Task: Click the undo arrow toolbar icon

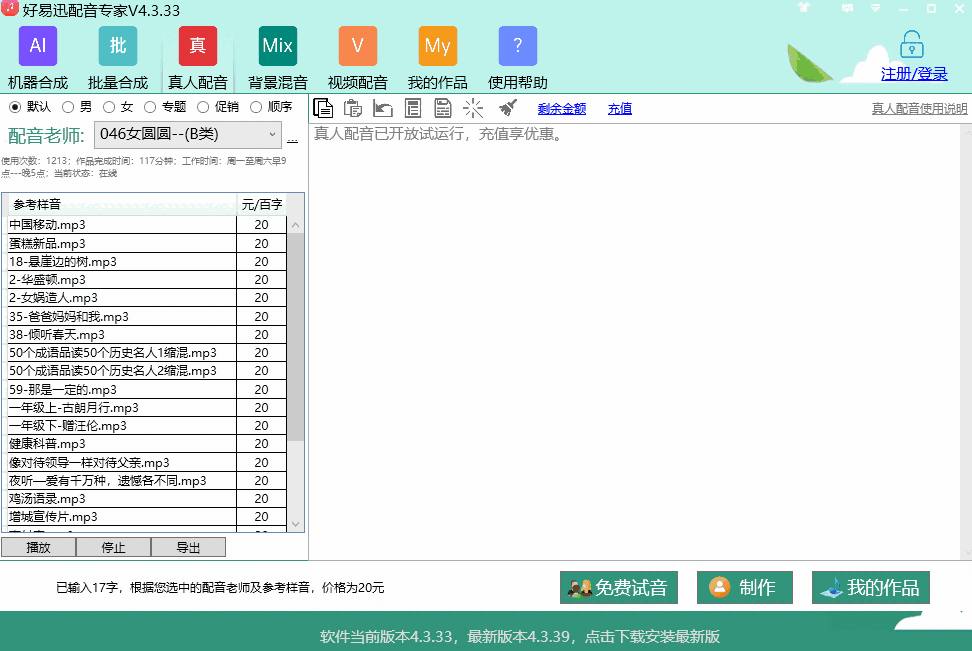Action: 383,109
